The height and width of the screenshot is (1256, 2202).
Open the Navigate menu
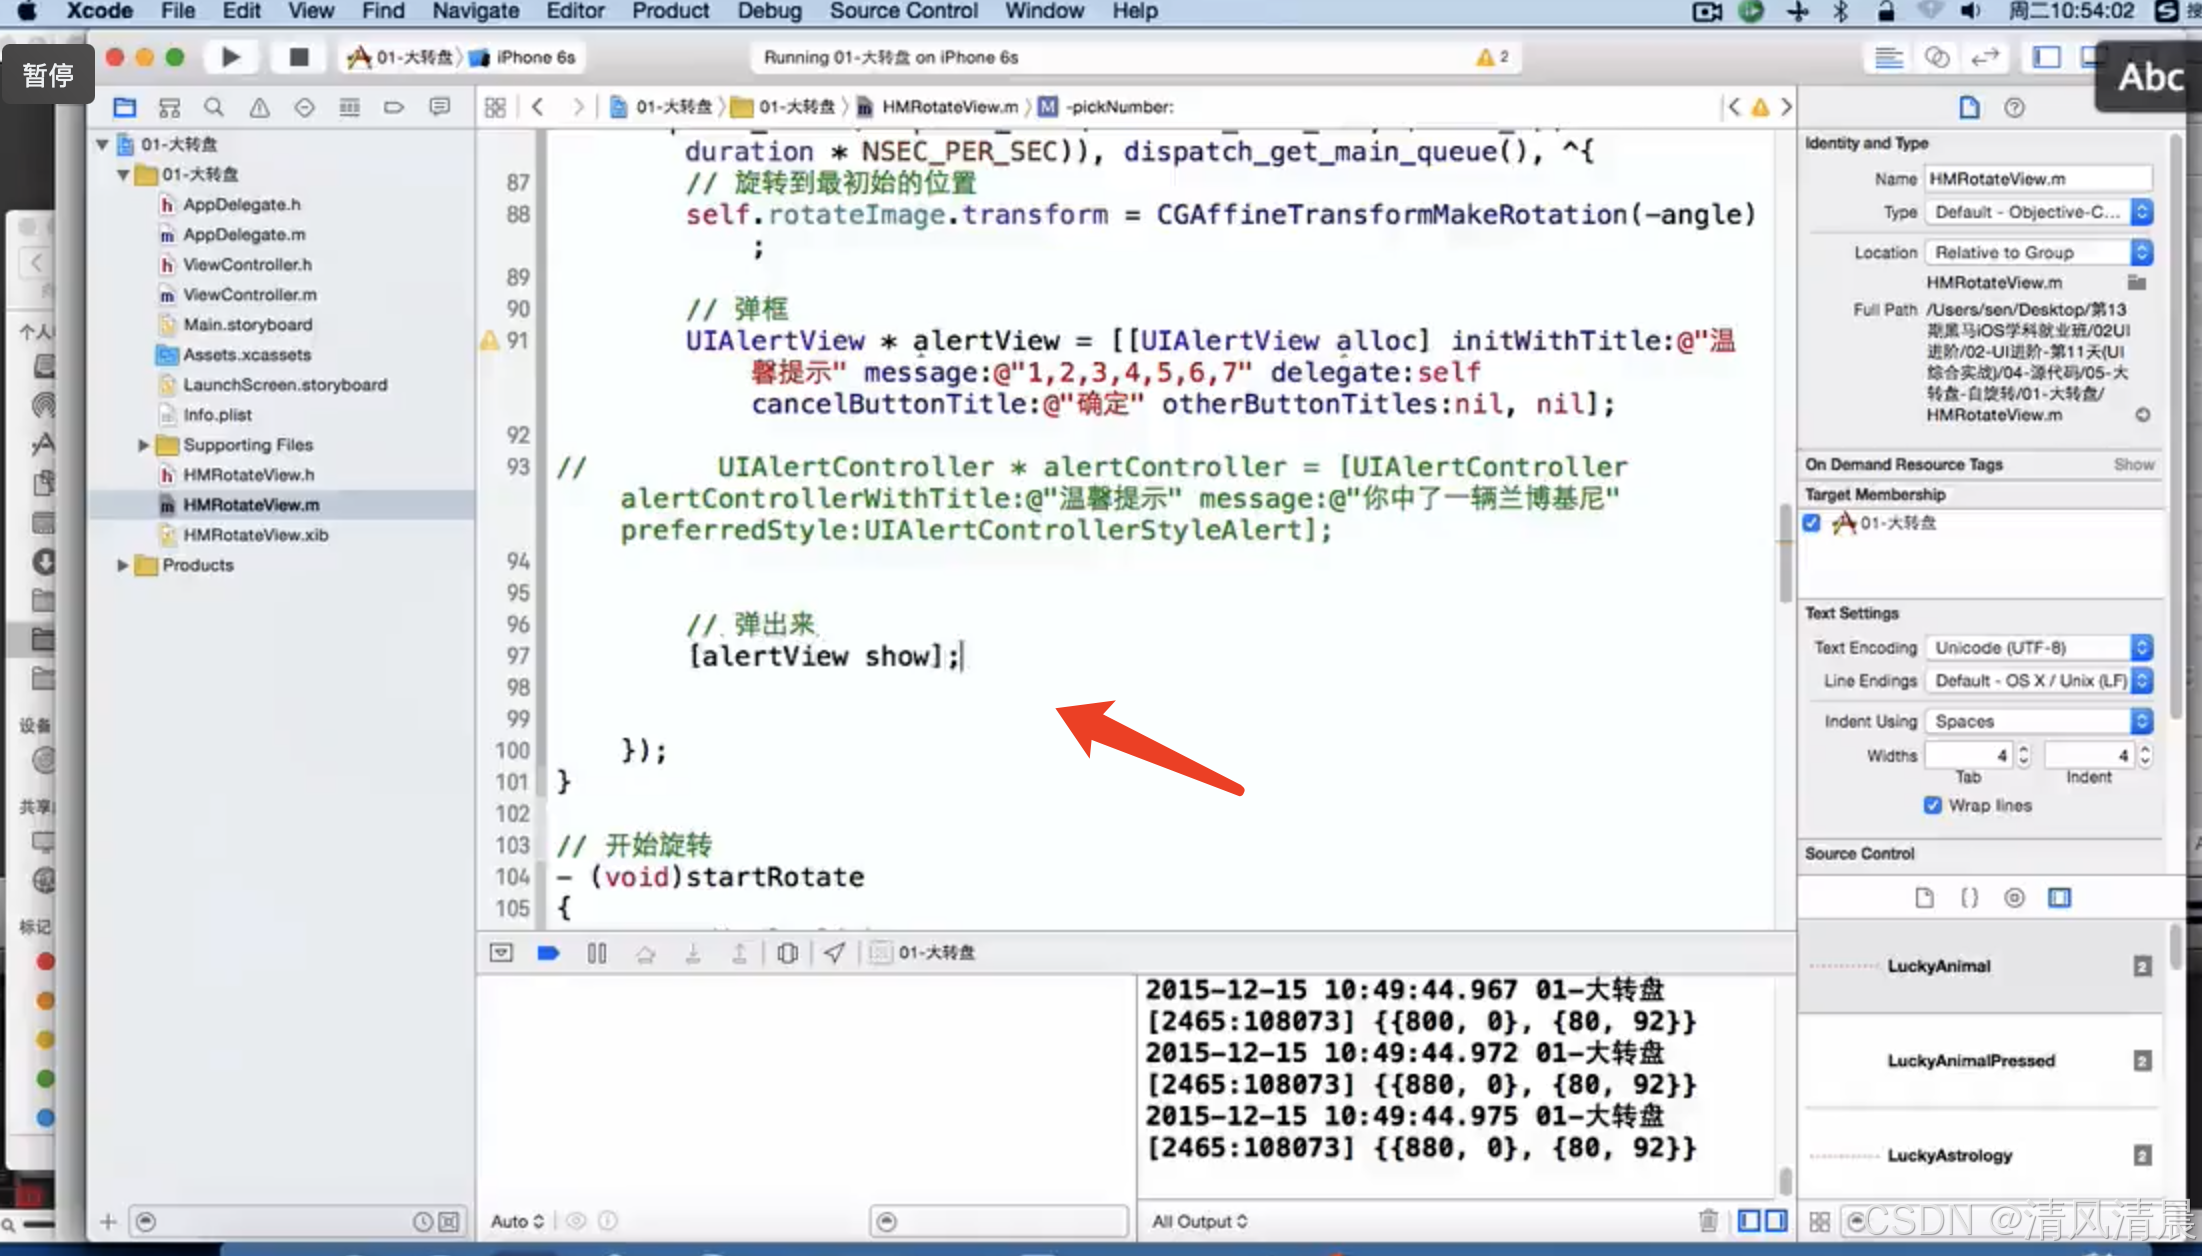475,11
